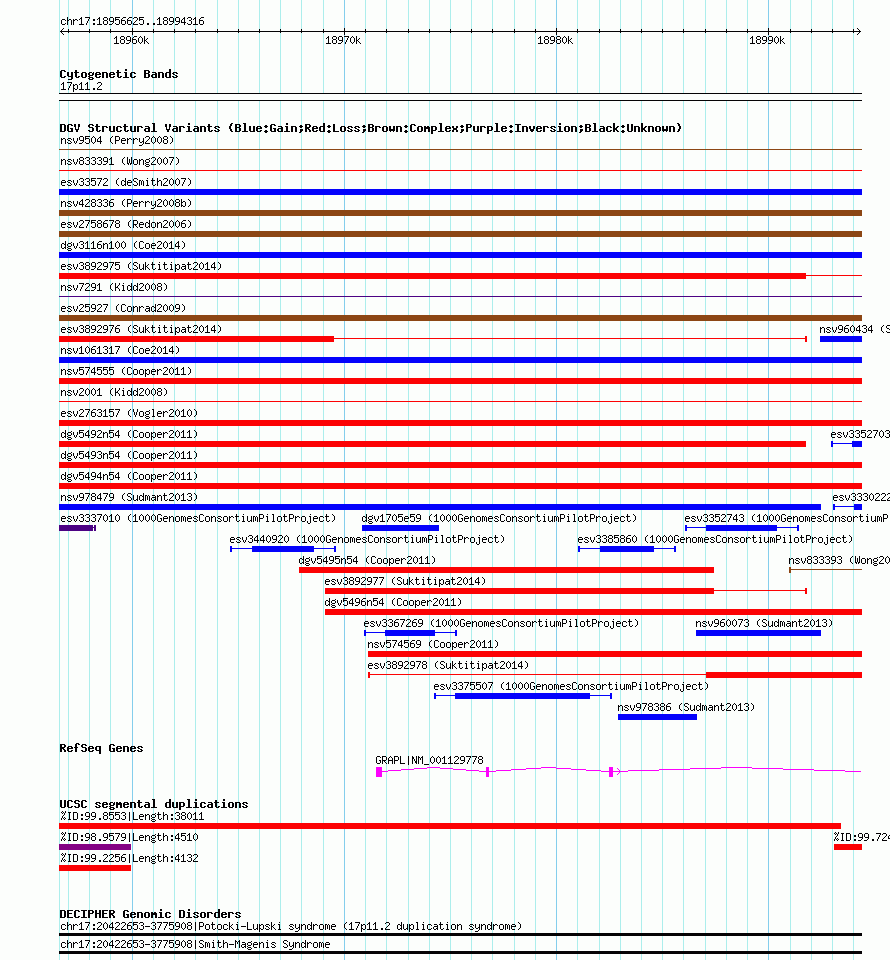Click the purple bar under esv3337010
Image resolution: width=890 pixels, height=960 pixels.
point(77,528)
